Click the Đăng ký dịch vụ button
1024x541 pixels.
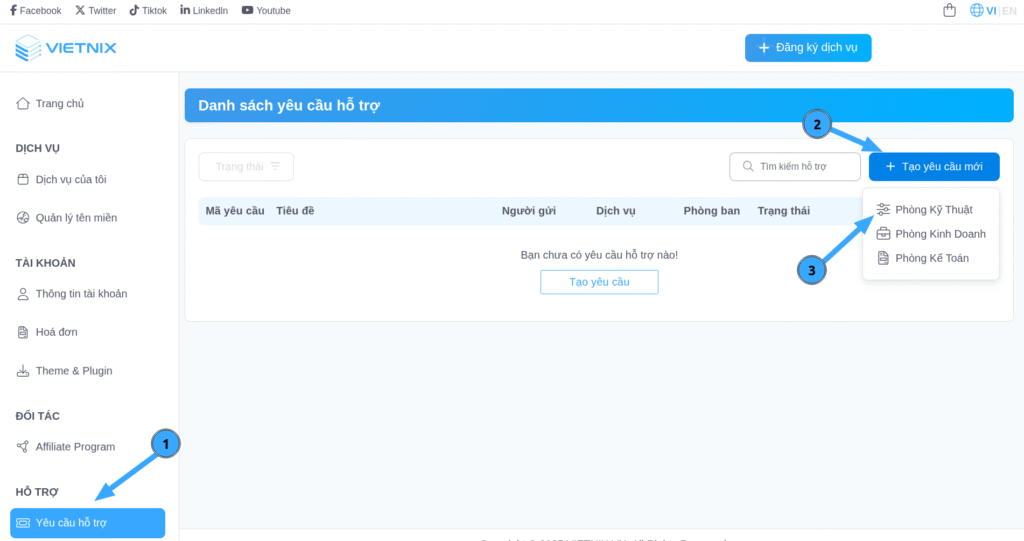click(807, 48)
